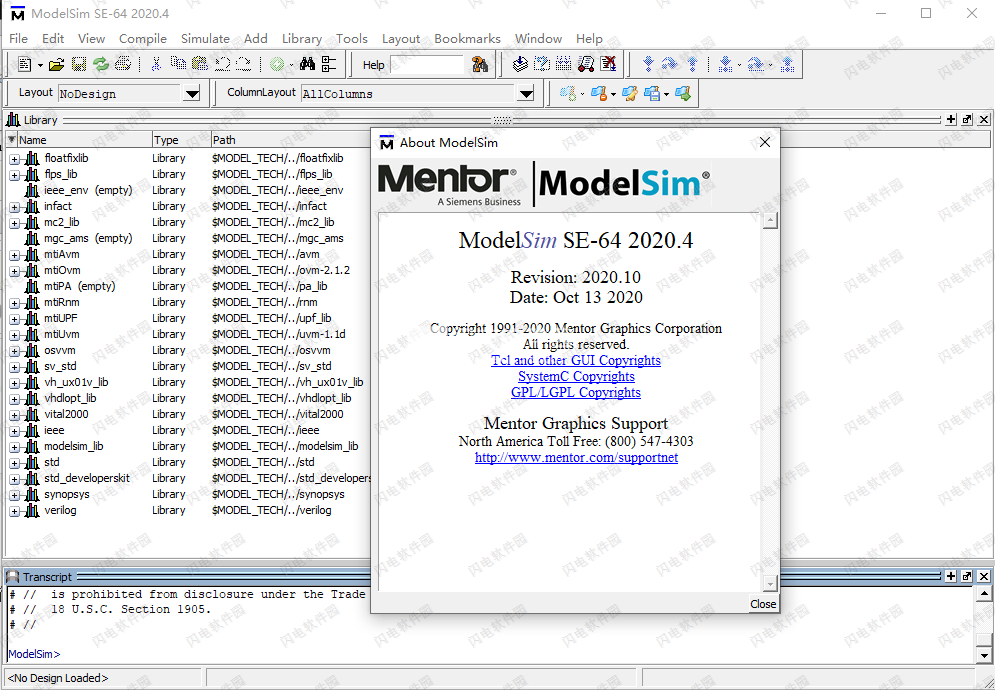This screenshot has height=690, width=995.
Task: Open the dropdown arrow next to New icon
Action: (40, 65)
